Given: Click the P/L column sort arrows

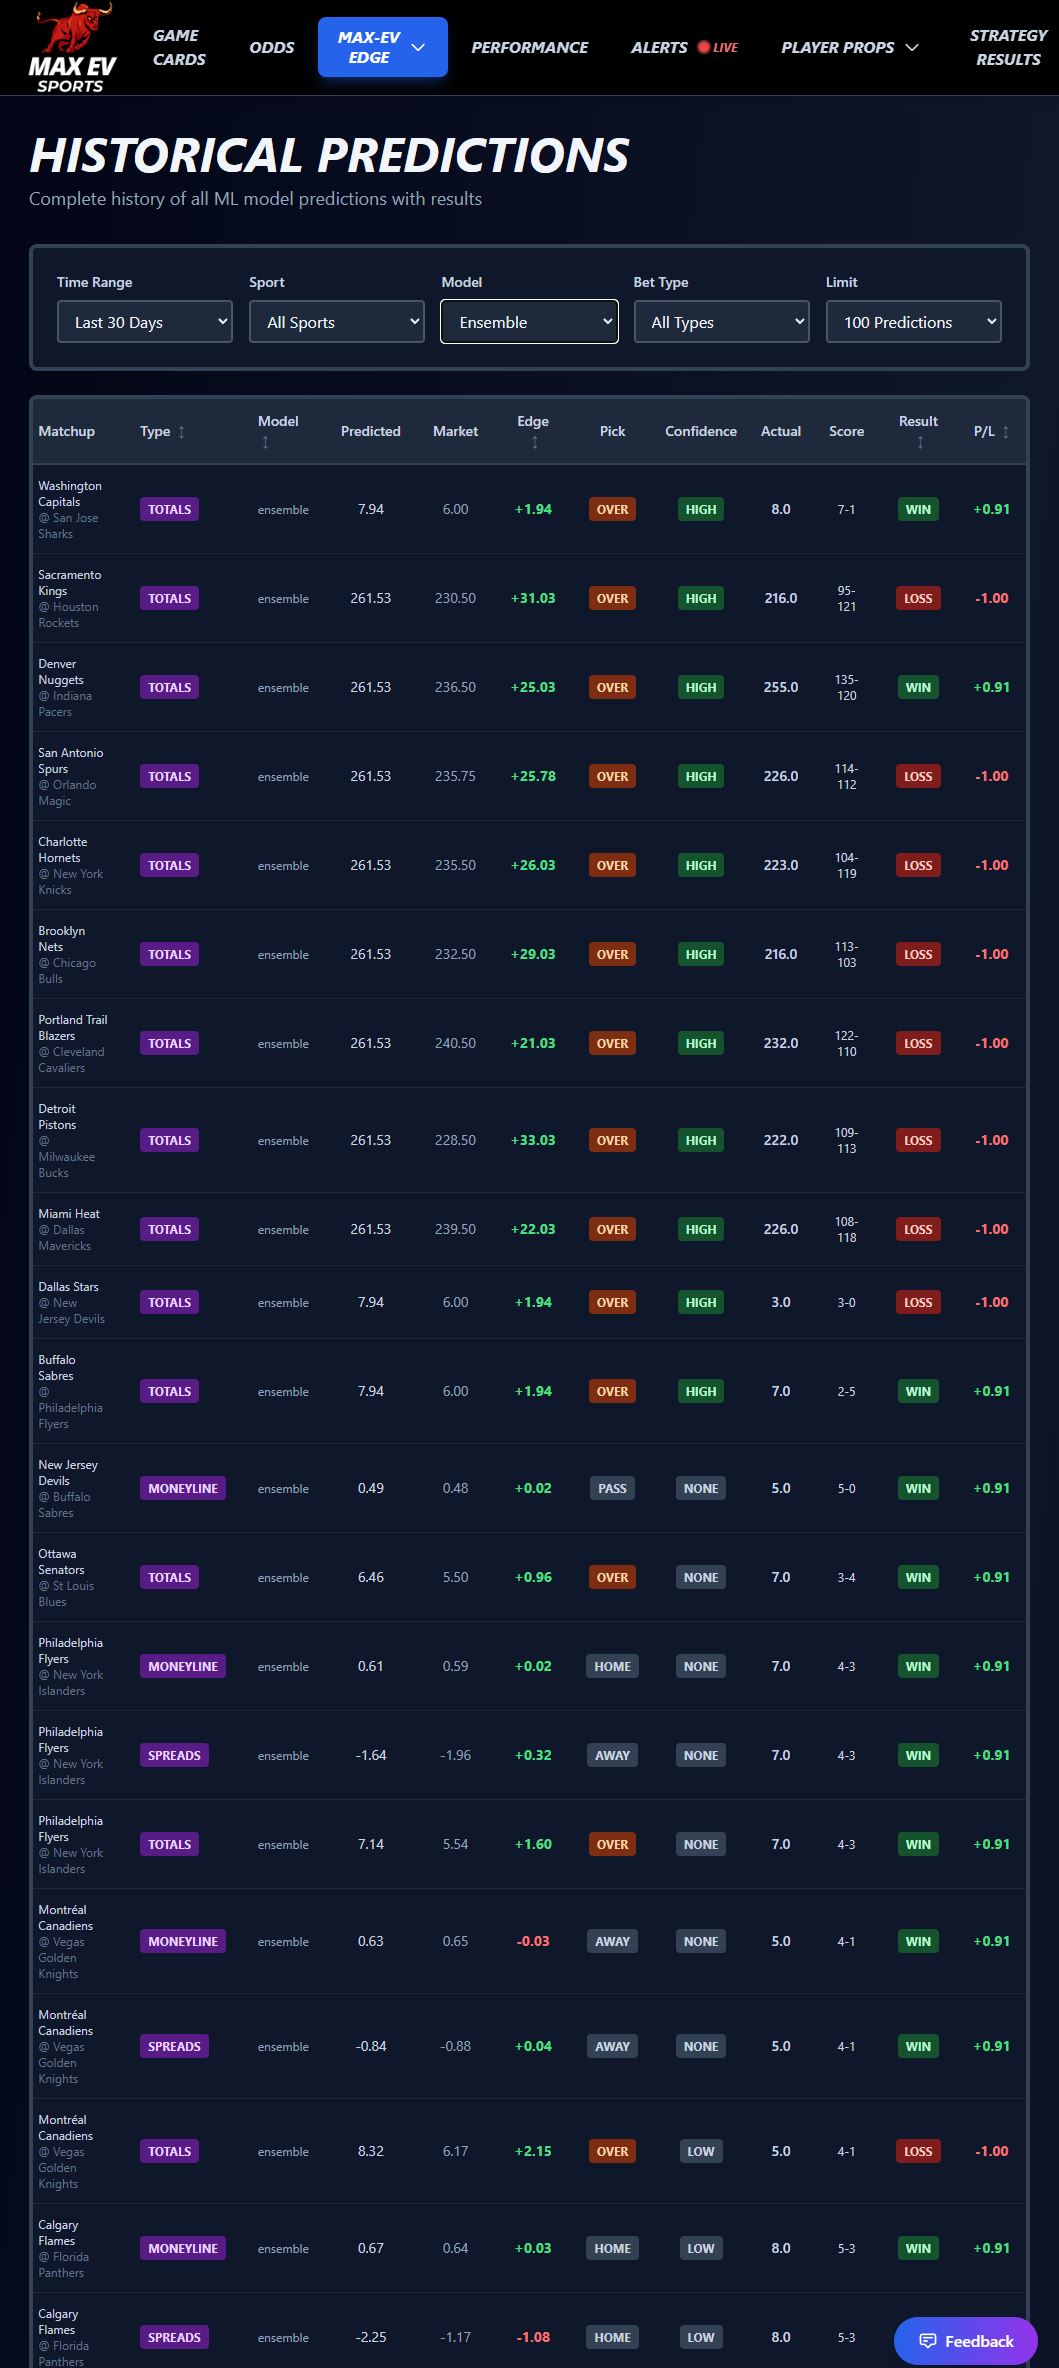Looking at the screenshot, I should coord(1005,432).
